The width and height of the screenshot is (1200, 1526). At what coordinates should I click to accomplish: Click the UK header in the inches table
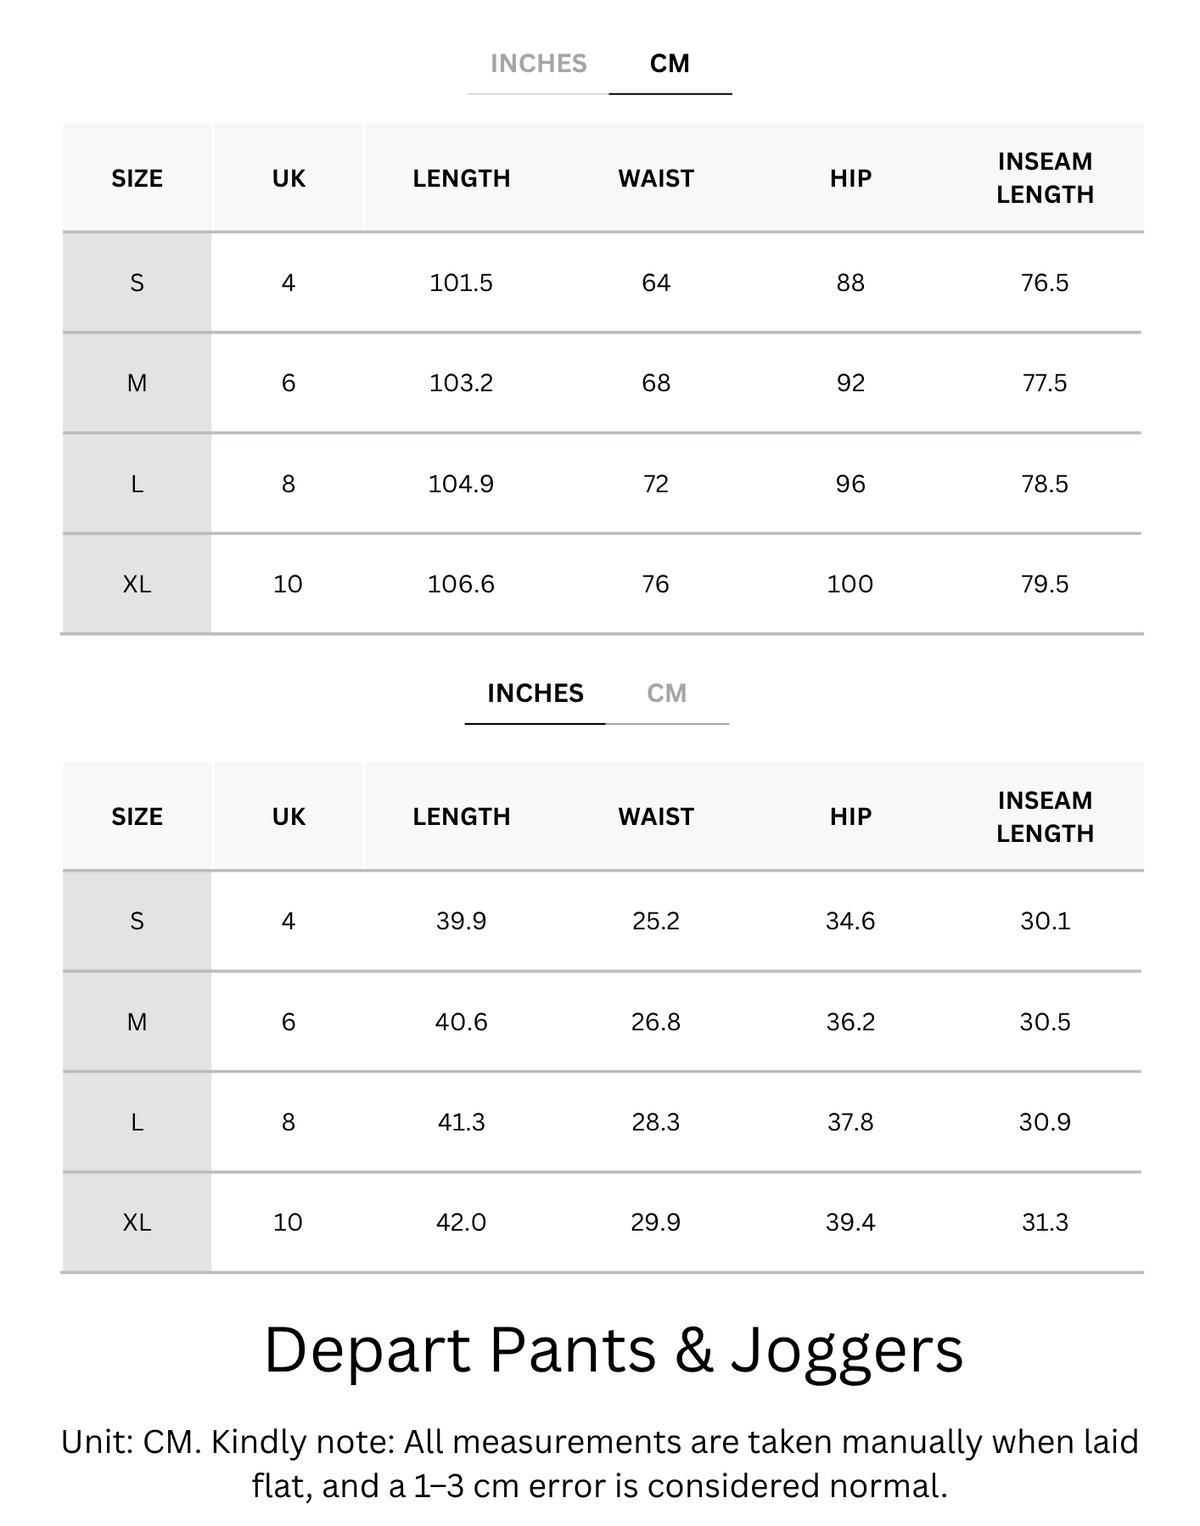click(289, 817)
